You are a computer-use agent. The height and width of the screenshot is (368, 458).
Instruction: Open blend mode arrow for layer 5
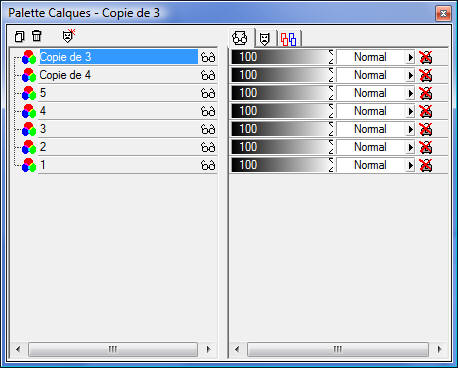tap(410, 94)
